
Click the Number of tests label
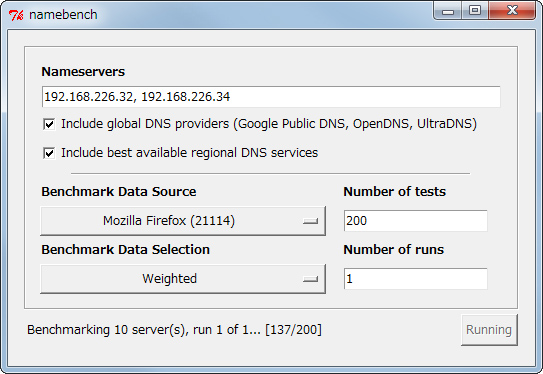[394, 192]
